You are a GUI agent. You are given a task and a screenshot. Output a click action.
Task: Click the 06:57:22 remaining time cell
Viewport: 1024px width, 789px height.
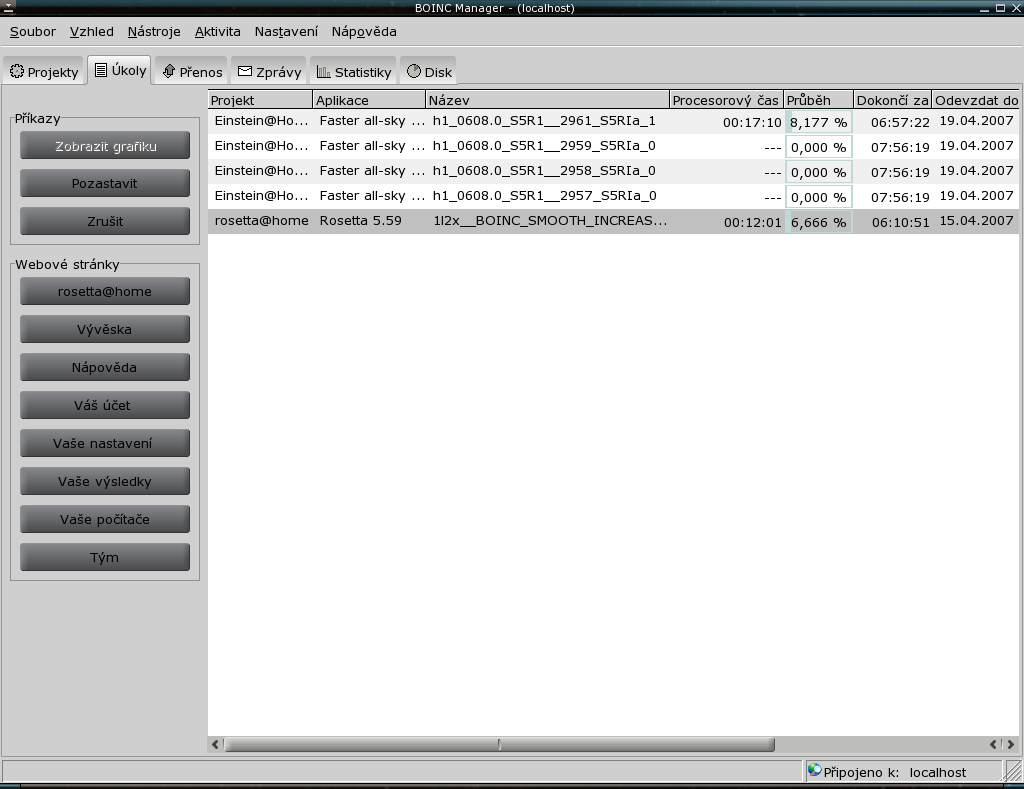(900, 122)
